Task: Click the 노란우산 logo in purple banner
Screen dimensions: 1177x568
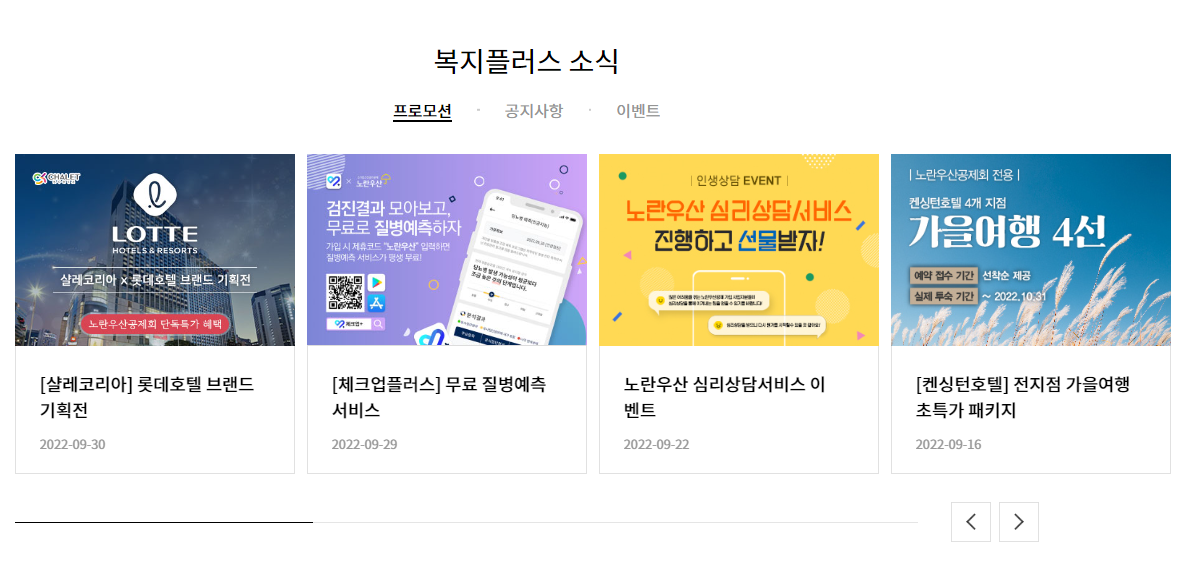Action: (x=373, y=180)
